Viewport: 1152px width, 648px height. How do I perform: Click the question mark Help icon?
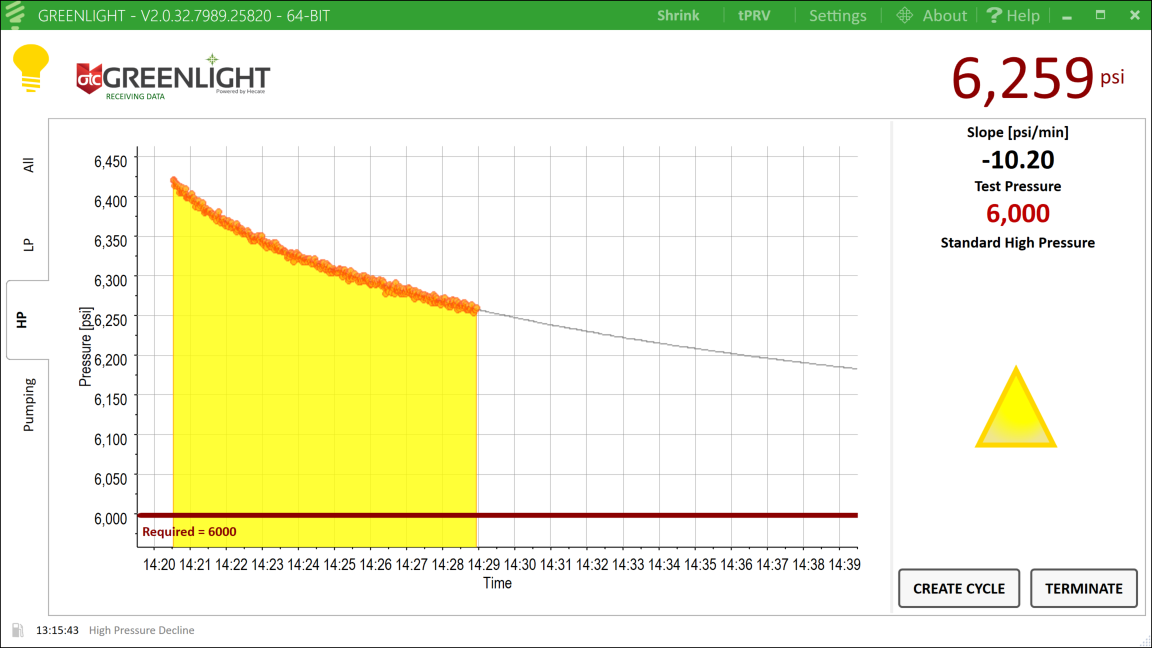point(994,15)
